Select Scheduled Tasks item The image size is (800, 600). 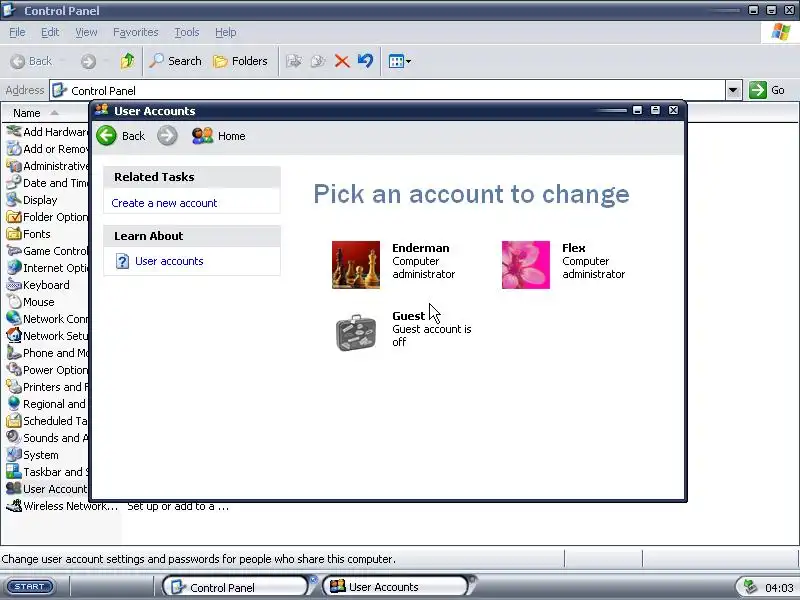pos(47,421)
